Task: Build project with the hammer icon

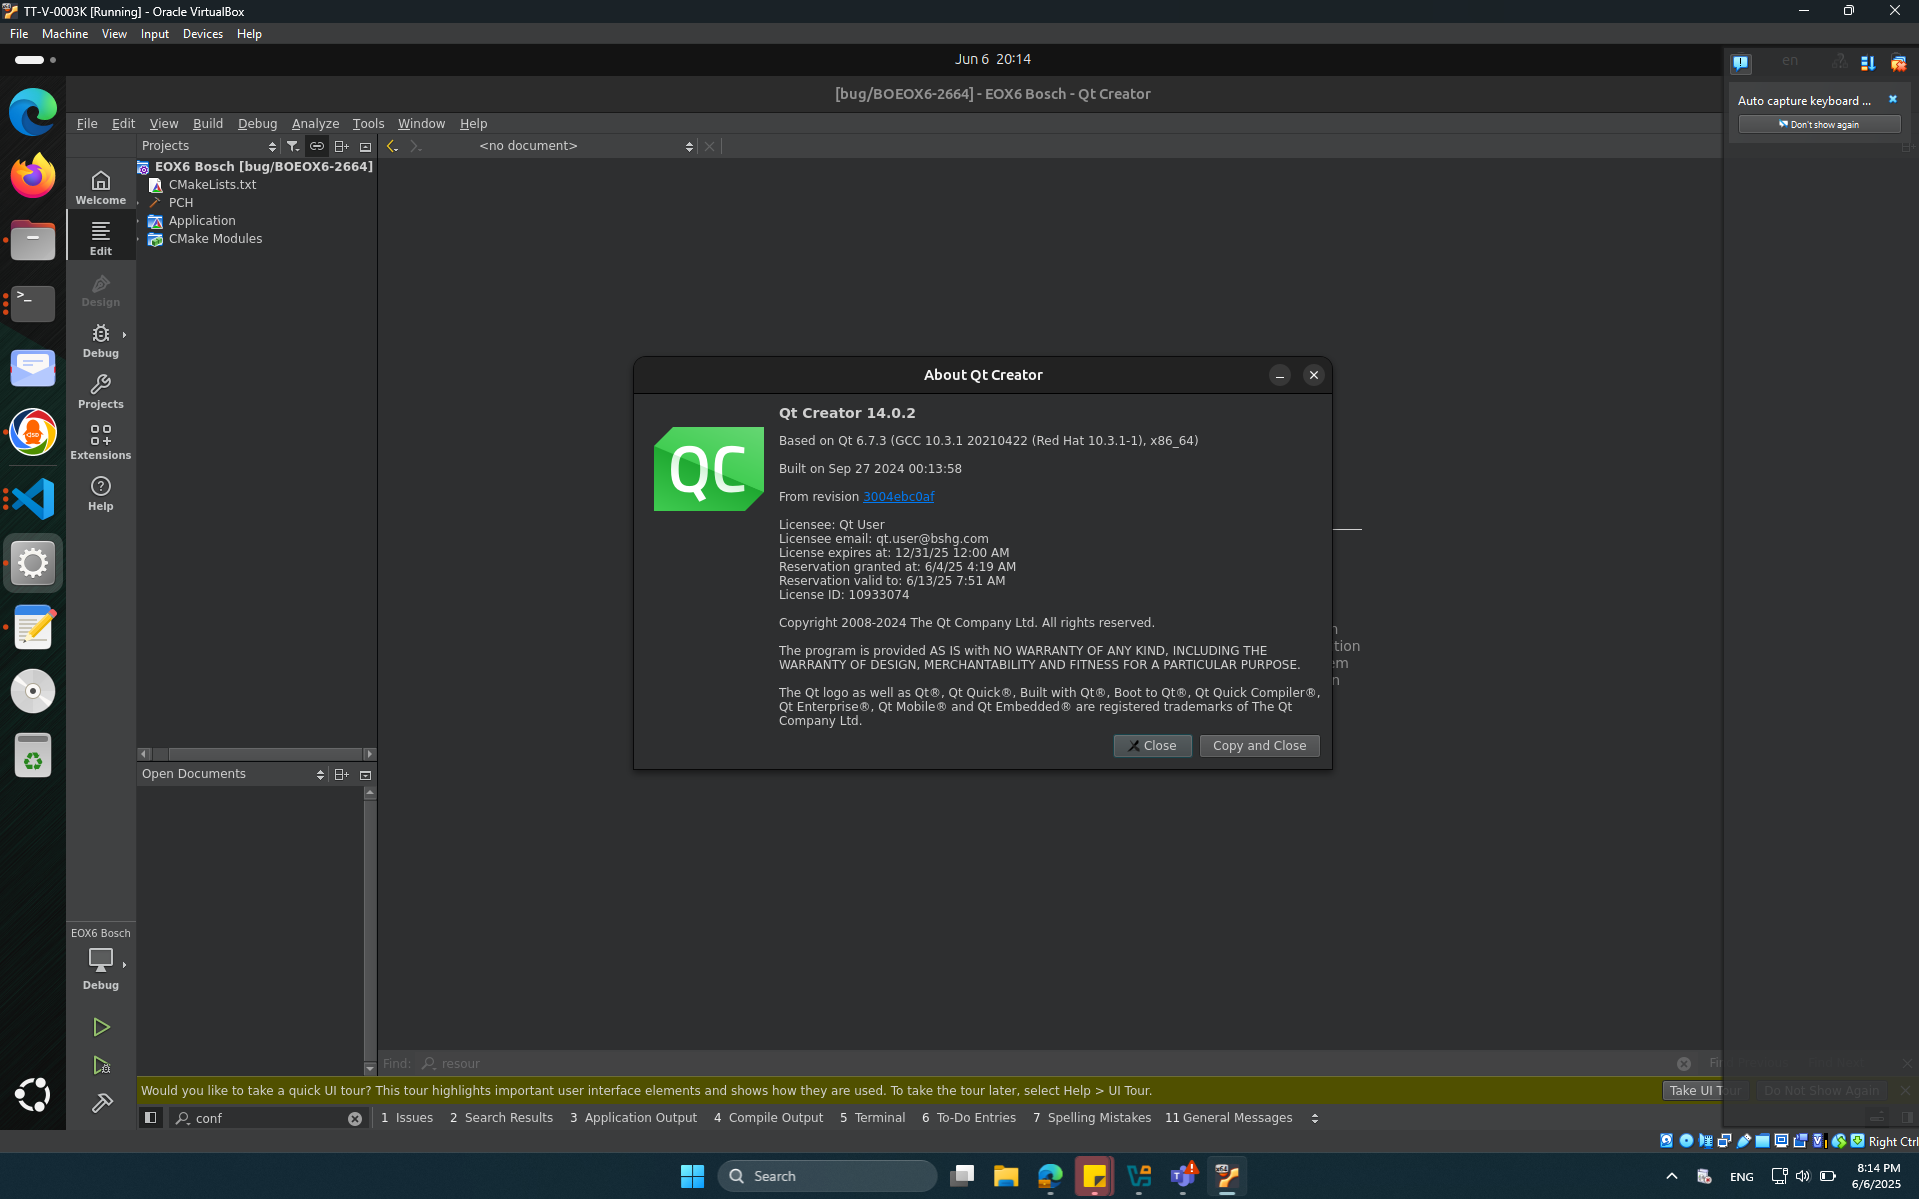Action: pyautogui.click(x=101, y=1103)
